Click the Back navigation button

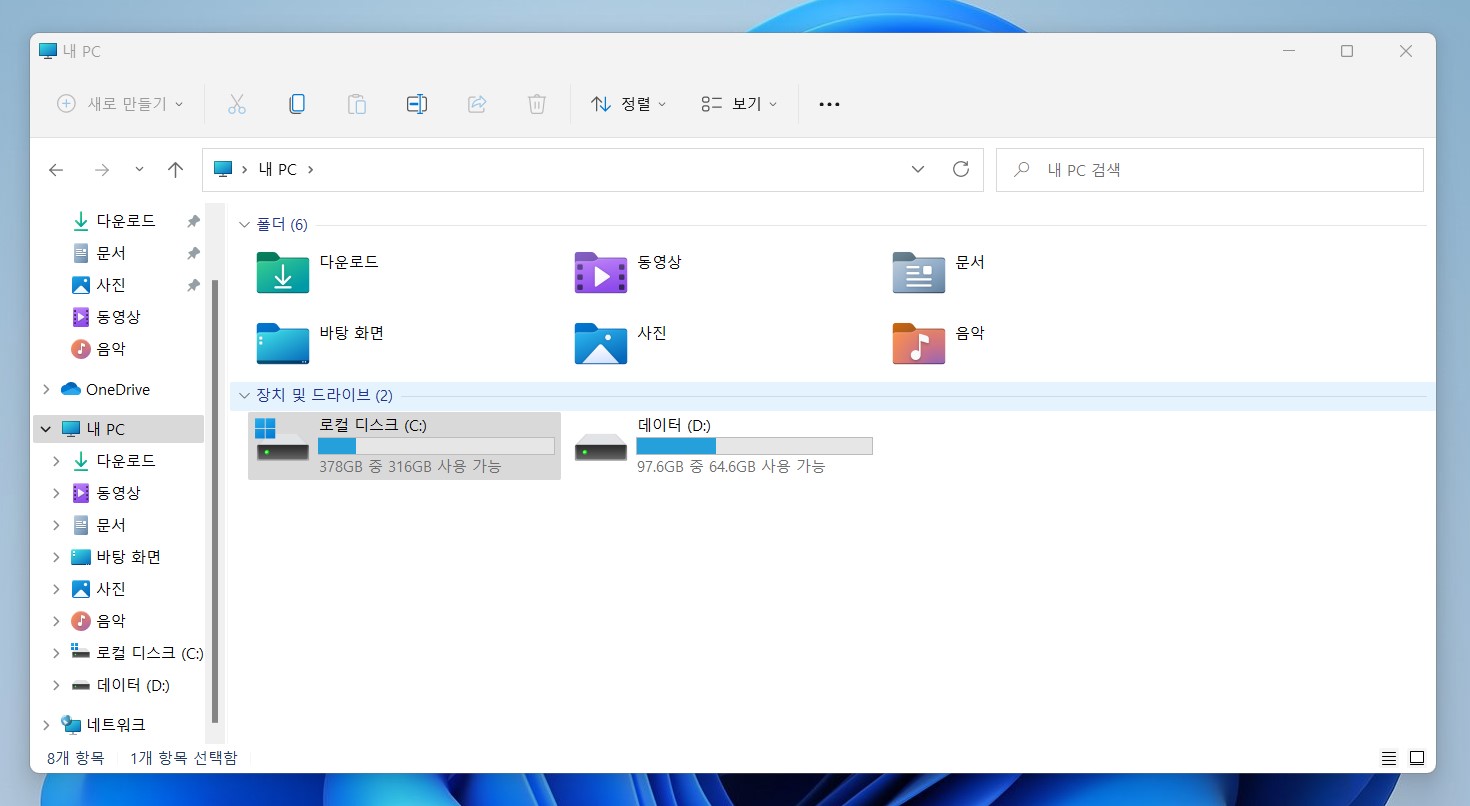pos(56,169)
